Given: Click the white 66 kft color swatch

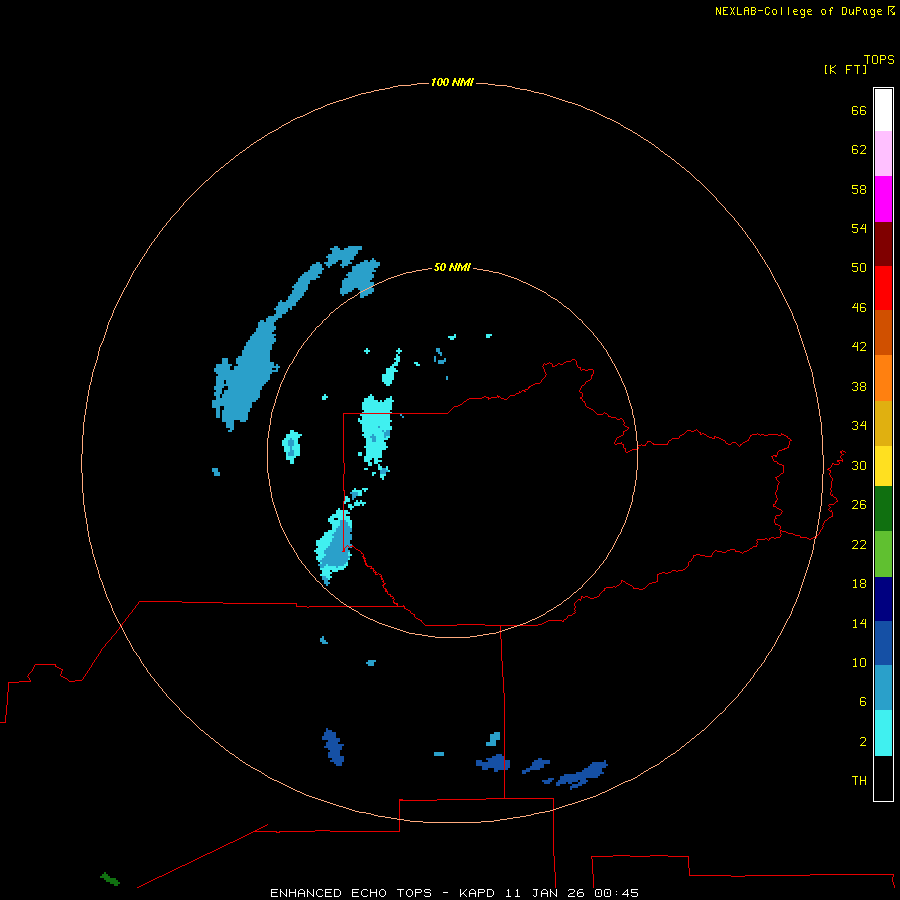Looking at the screenshot, I should [883, 110].
